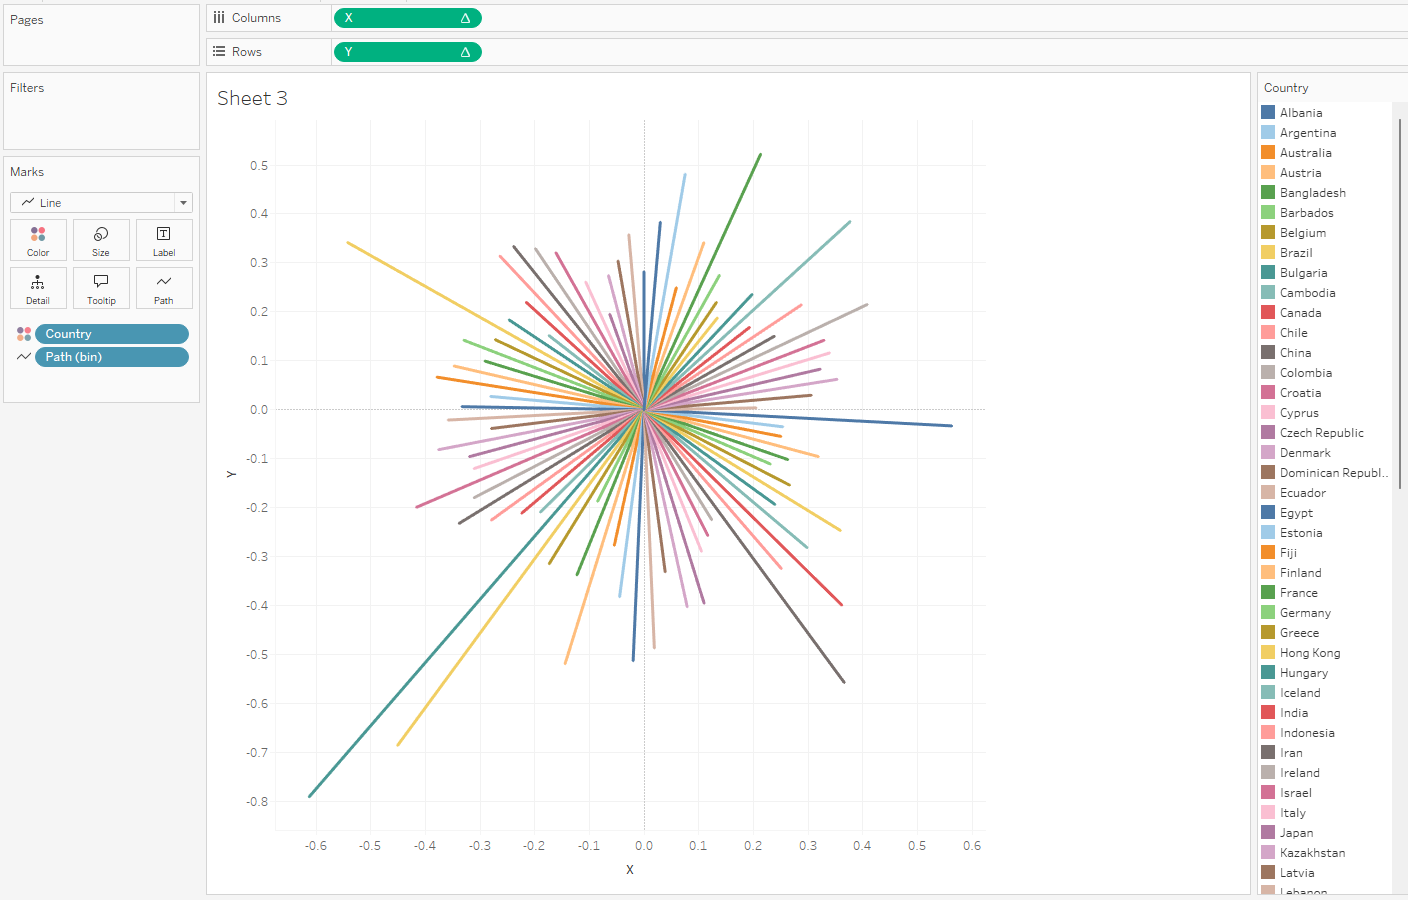
Task: Select Croatia in the legend
Action: pyautogui.click(x=1301, y=393)
